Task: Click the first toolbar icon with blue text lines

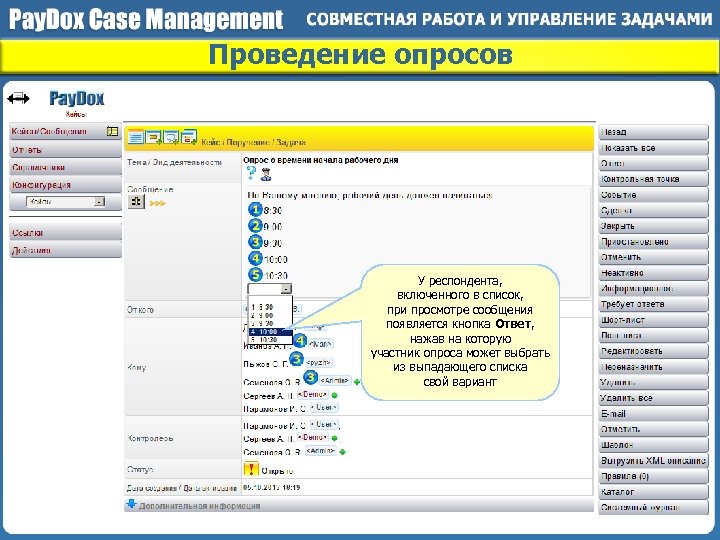Action: pos(136,137)
